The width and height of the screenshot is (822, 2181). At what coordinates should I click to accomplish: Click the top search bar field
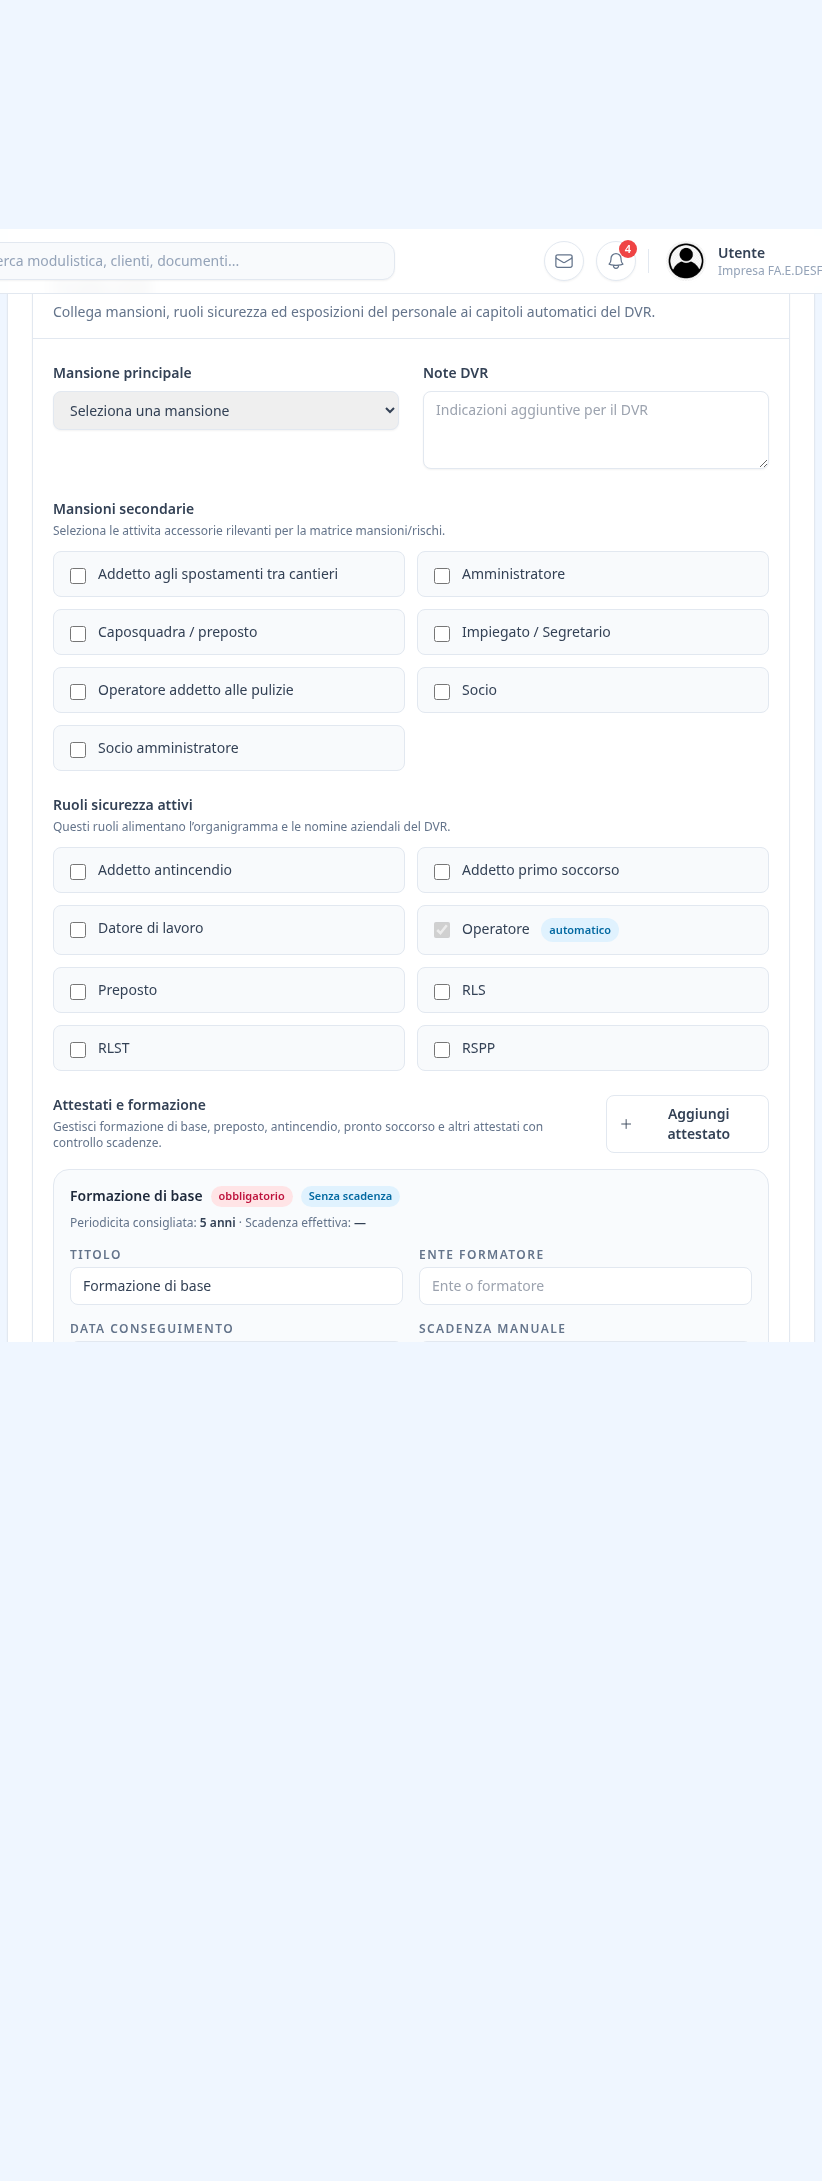pyautogui.click(x=195, y=261)
